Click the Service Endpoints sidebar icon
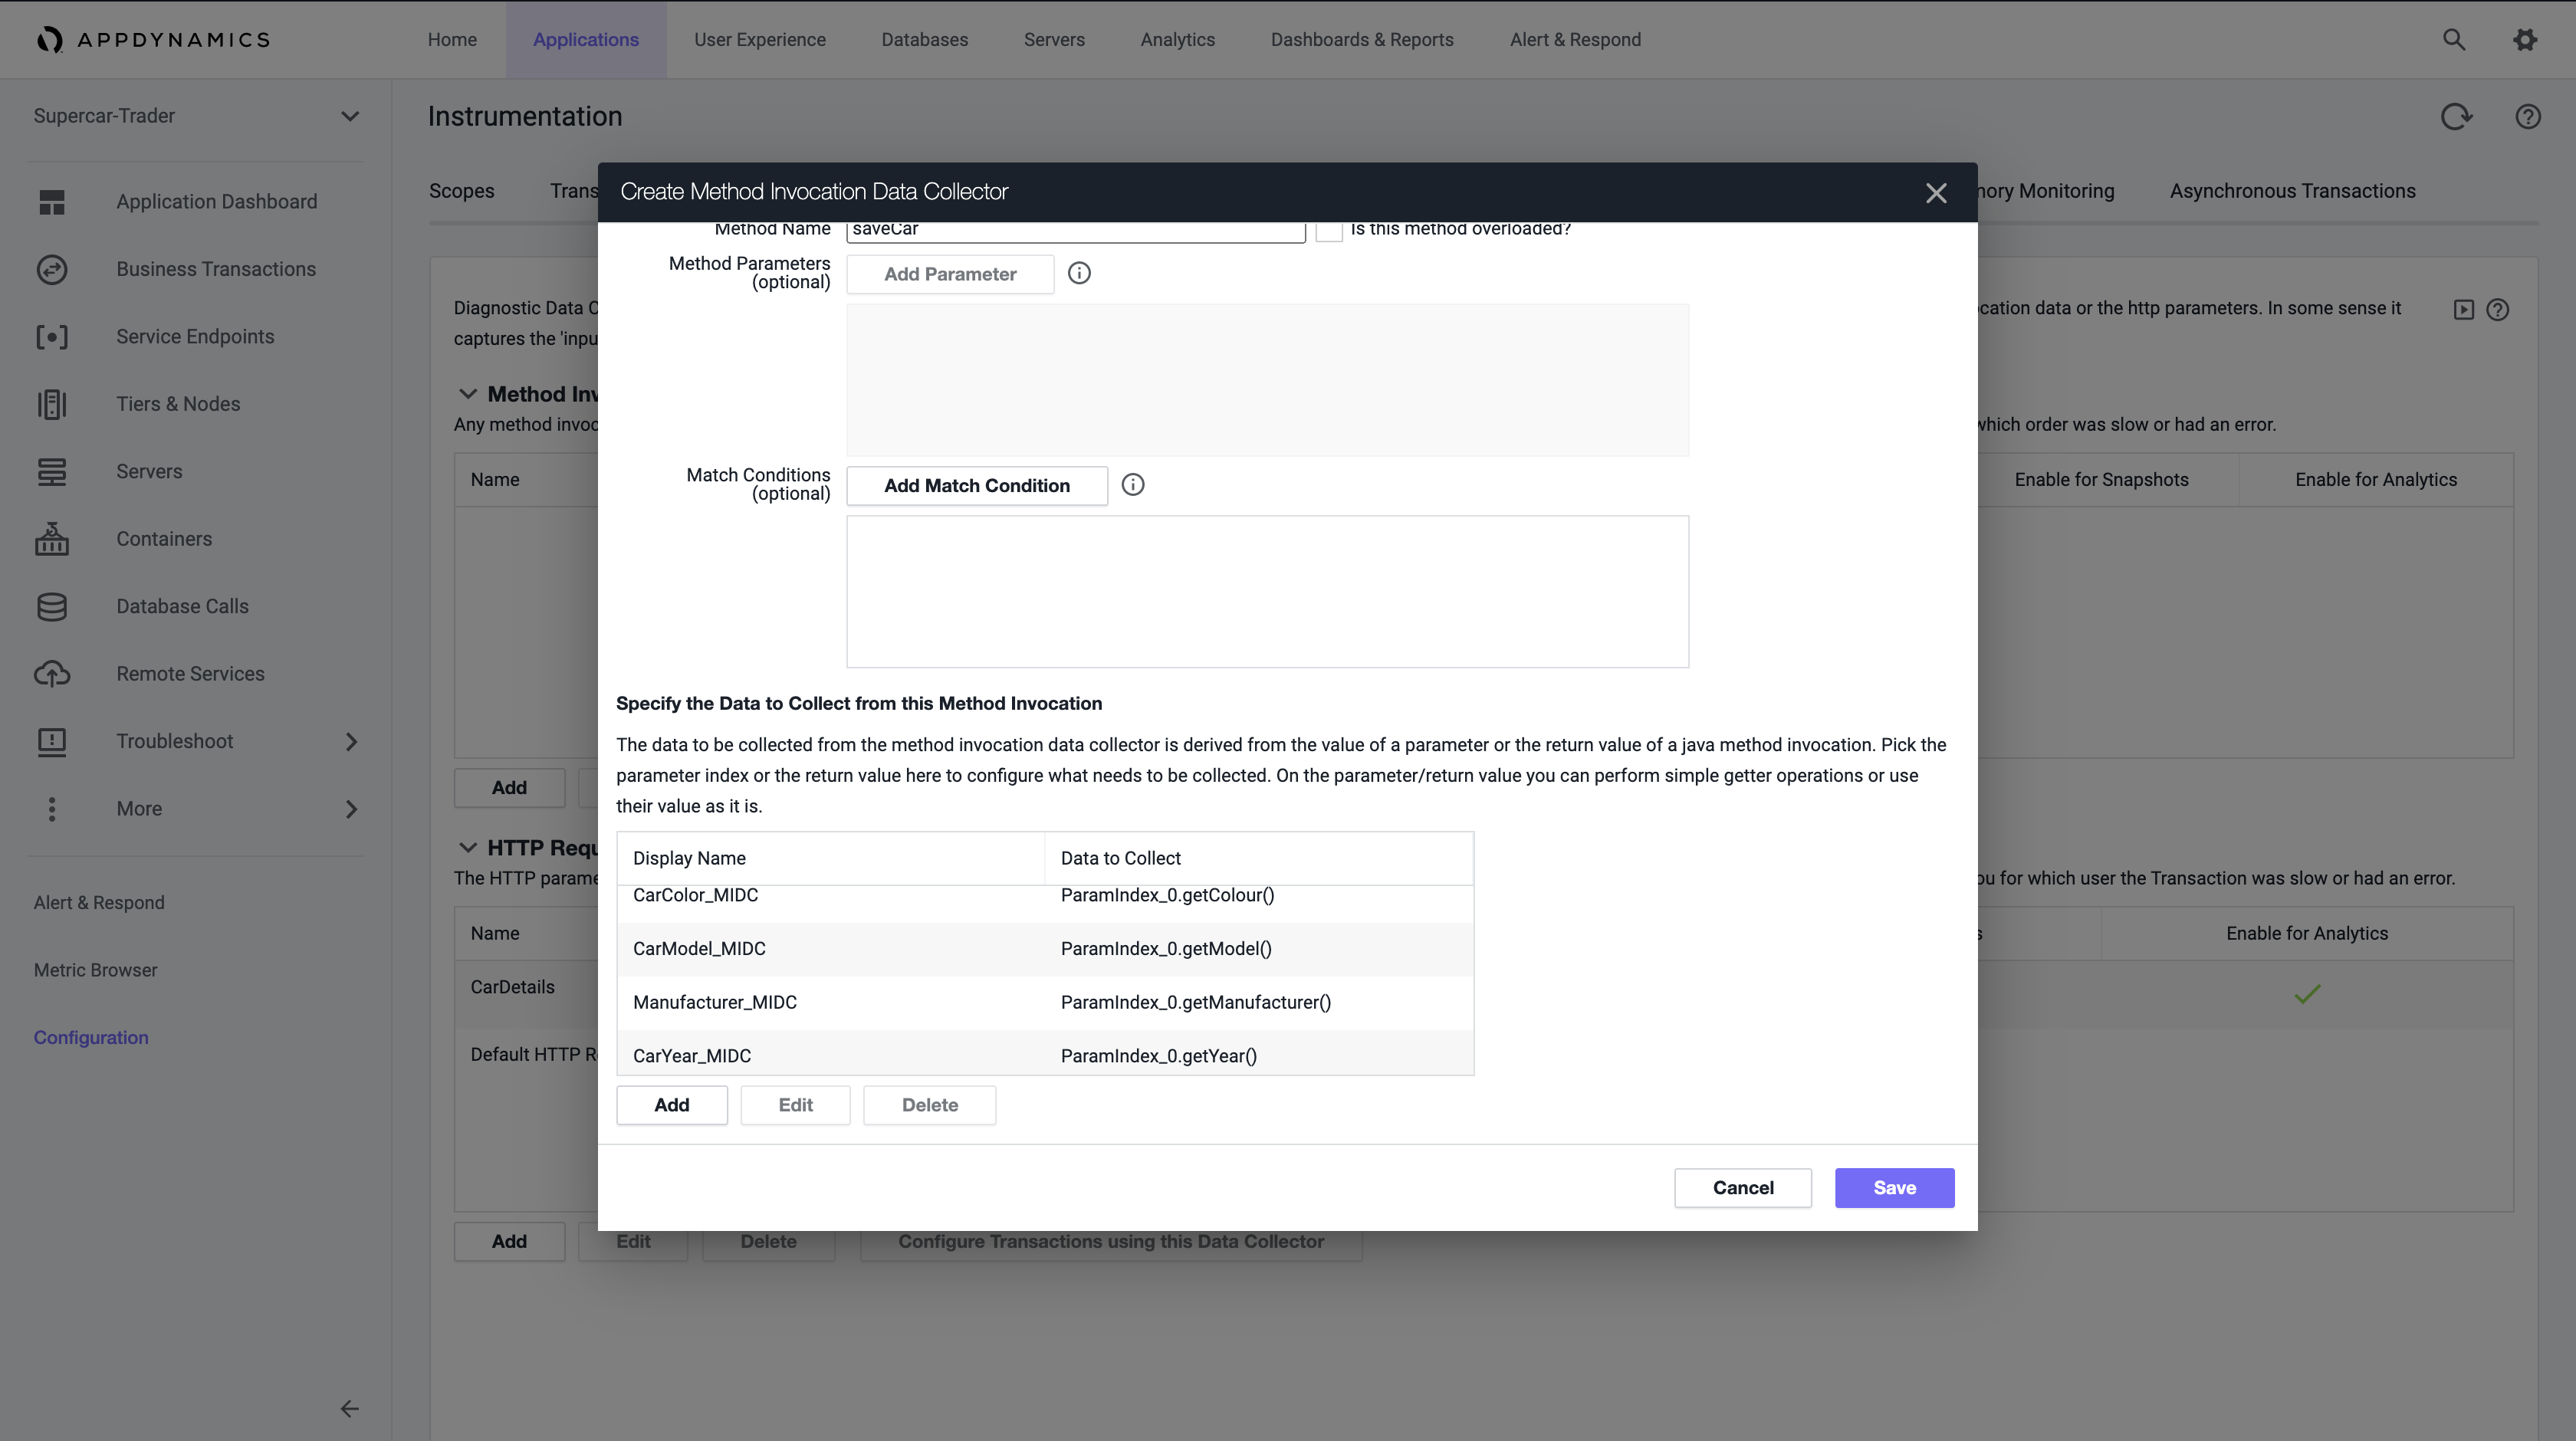This screenshot has height=1441, width=2576. coord(52,337)
